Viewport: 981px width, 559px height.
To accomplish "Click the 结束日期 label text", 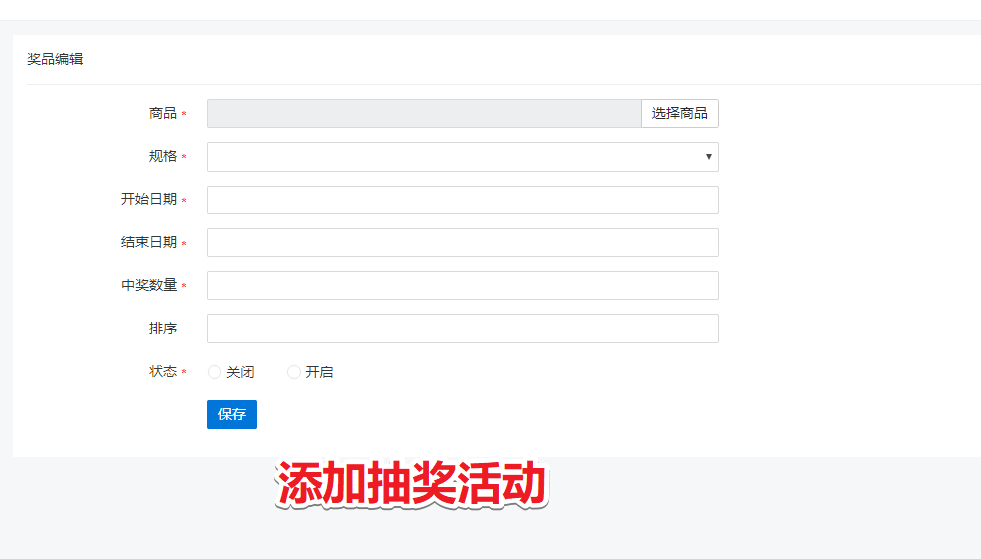I will pos(149,242).
